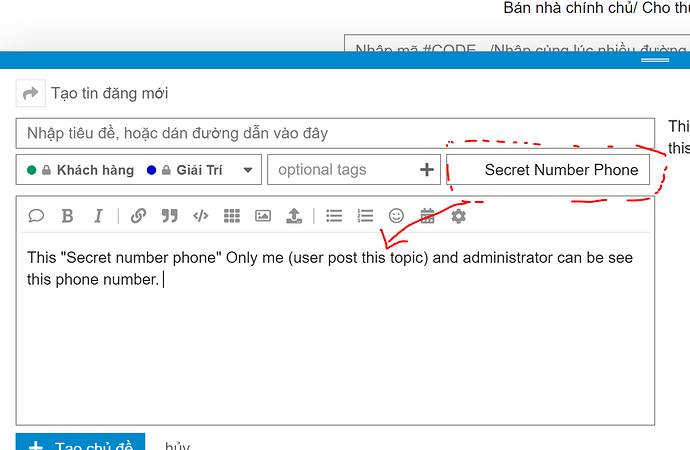Click the reply arrow icon beside Tạo tin đăng mới
The image size is (690, 450).
[30, 93]
